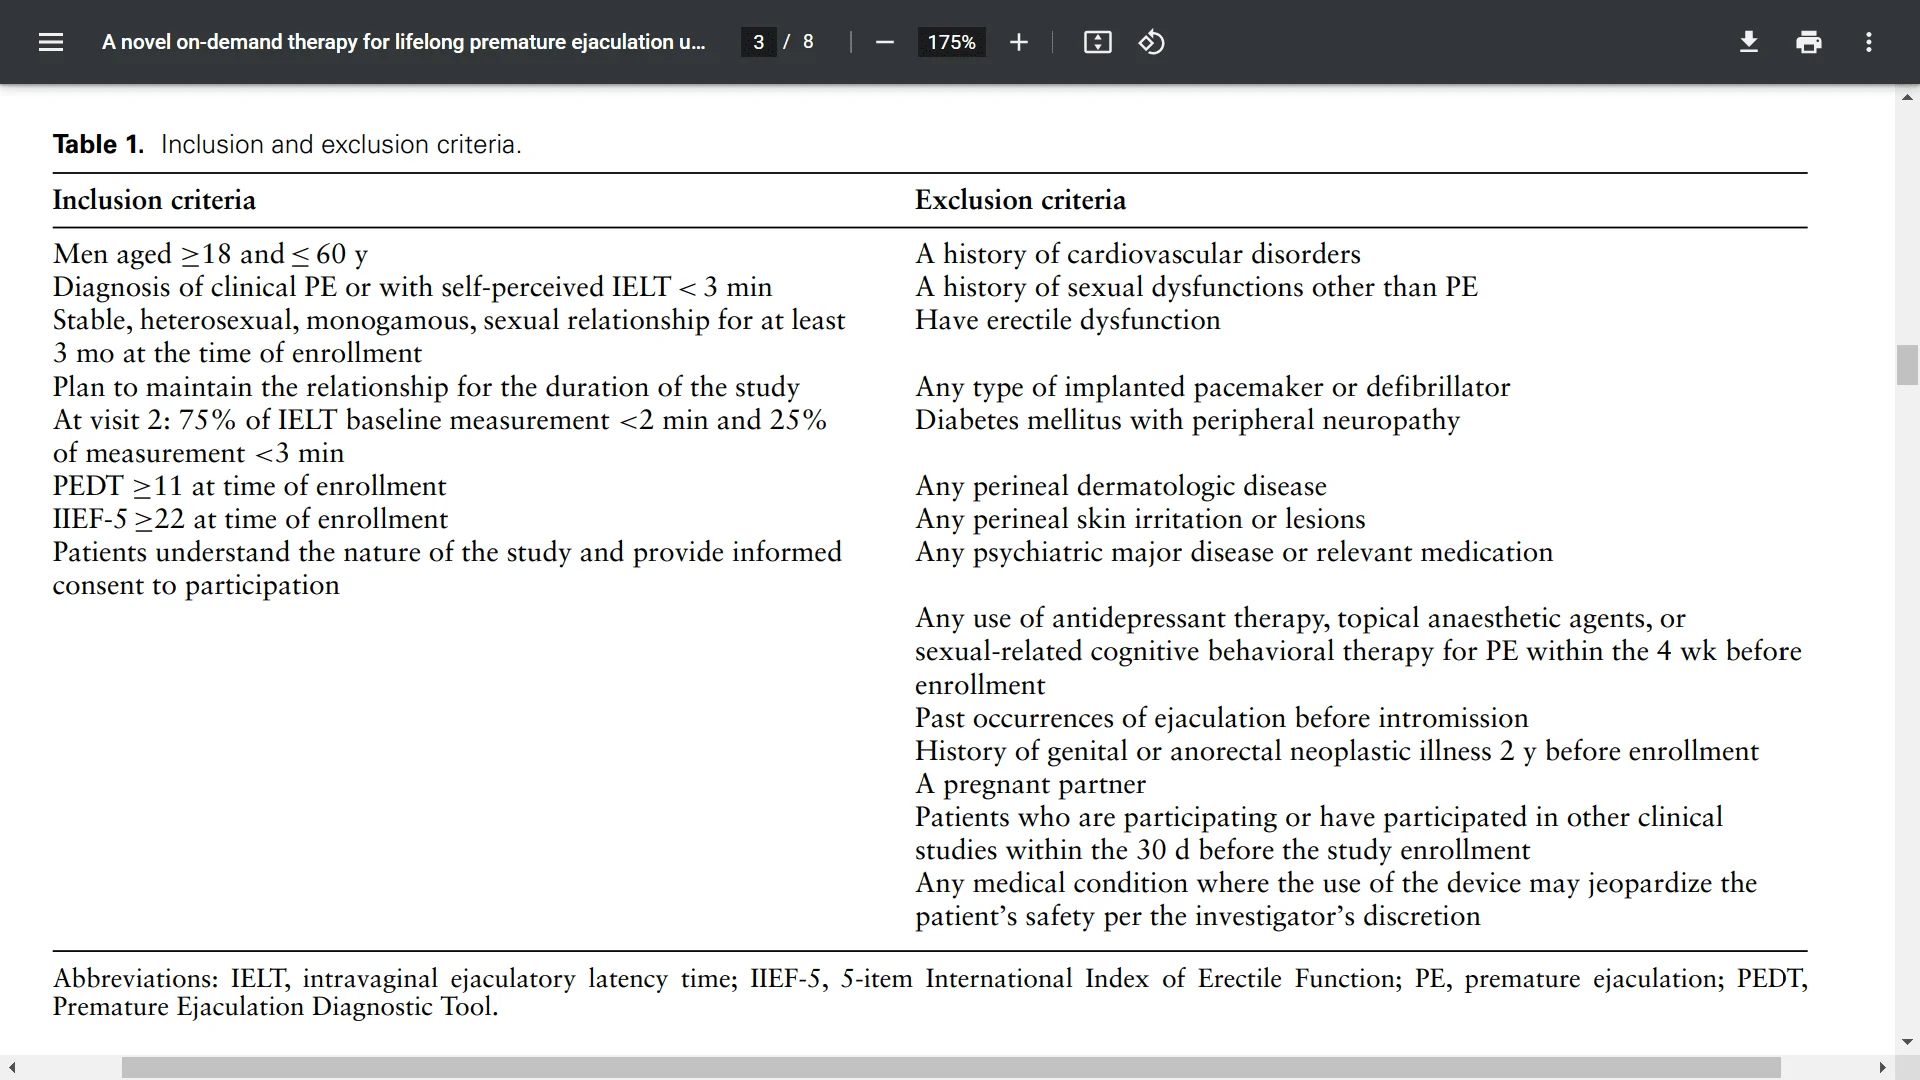Click the document title in toolbar
1920x1080 pixels.
(x=404, y=42)
